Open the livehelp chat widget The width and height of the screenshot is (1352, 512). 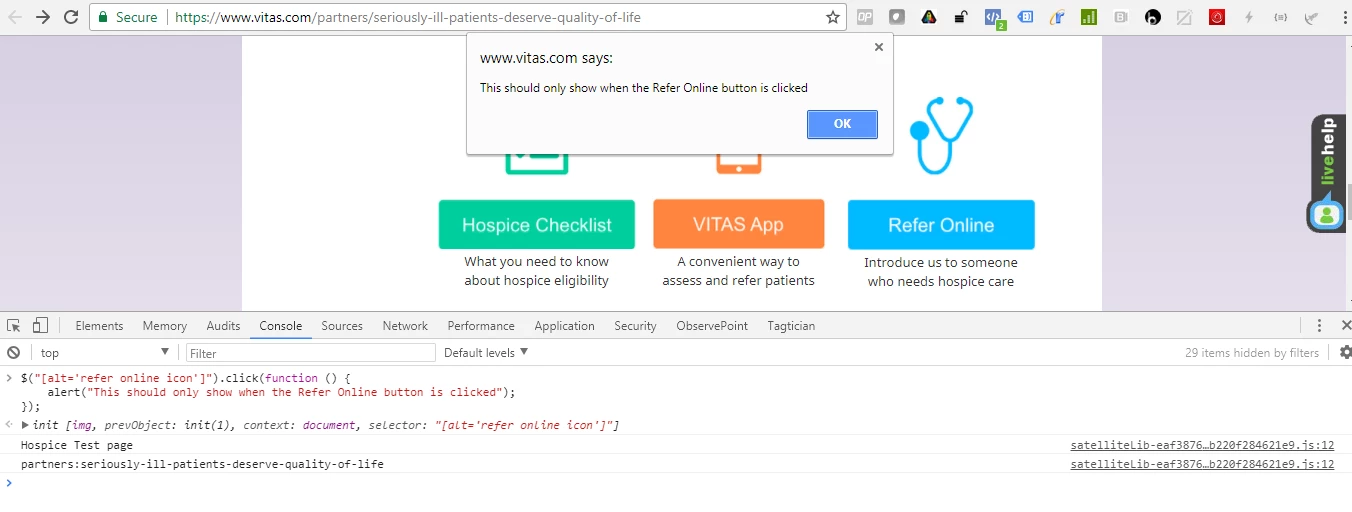(1327, 173)
